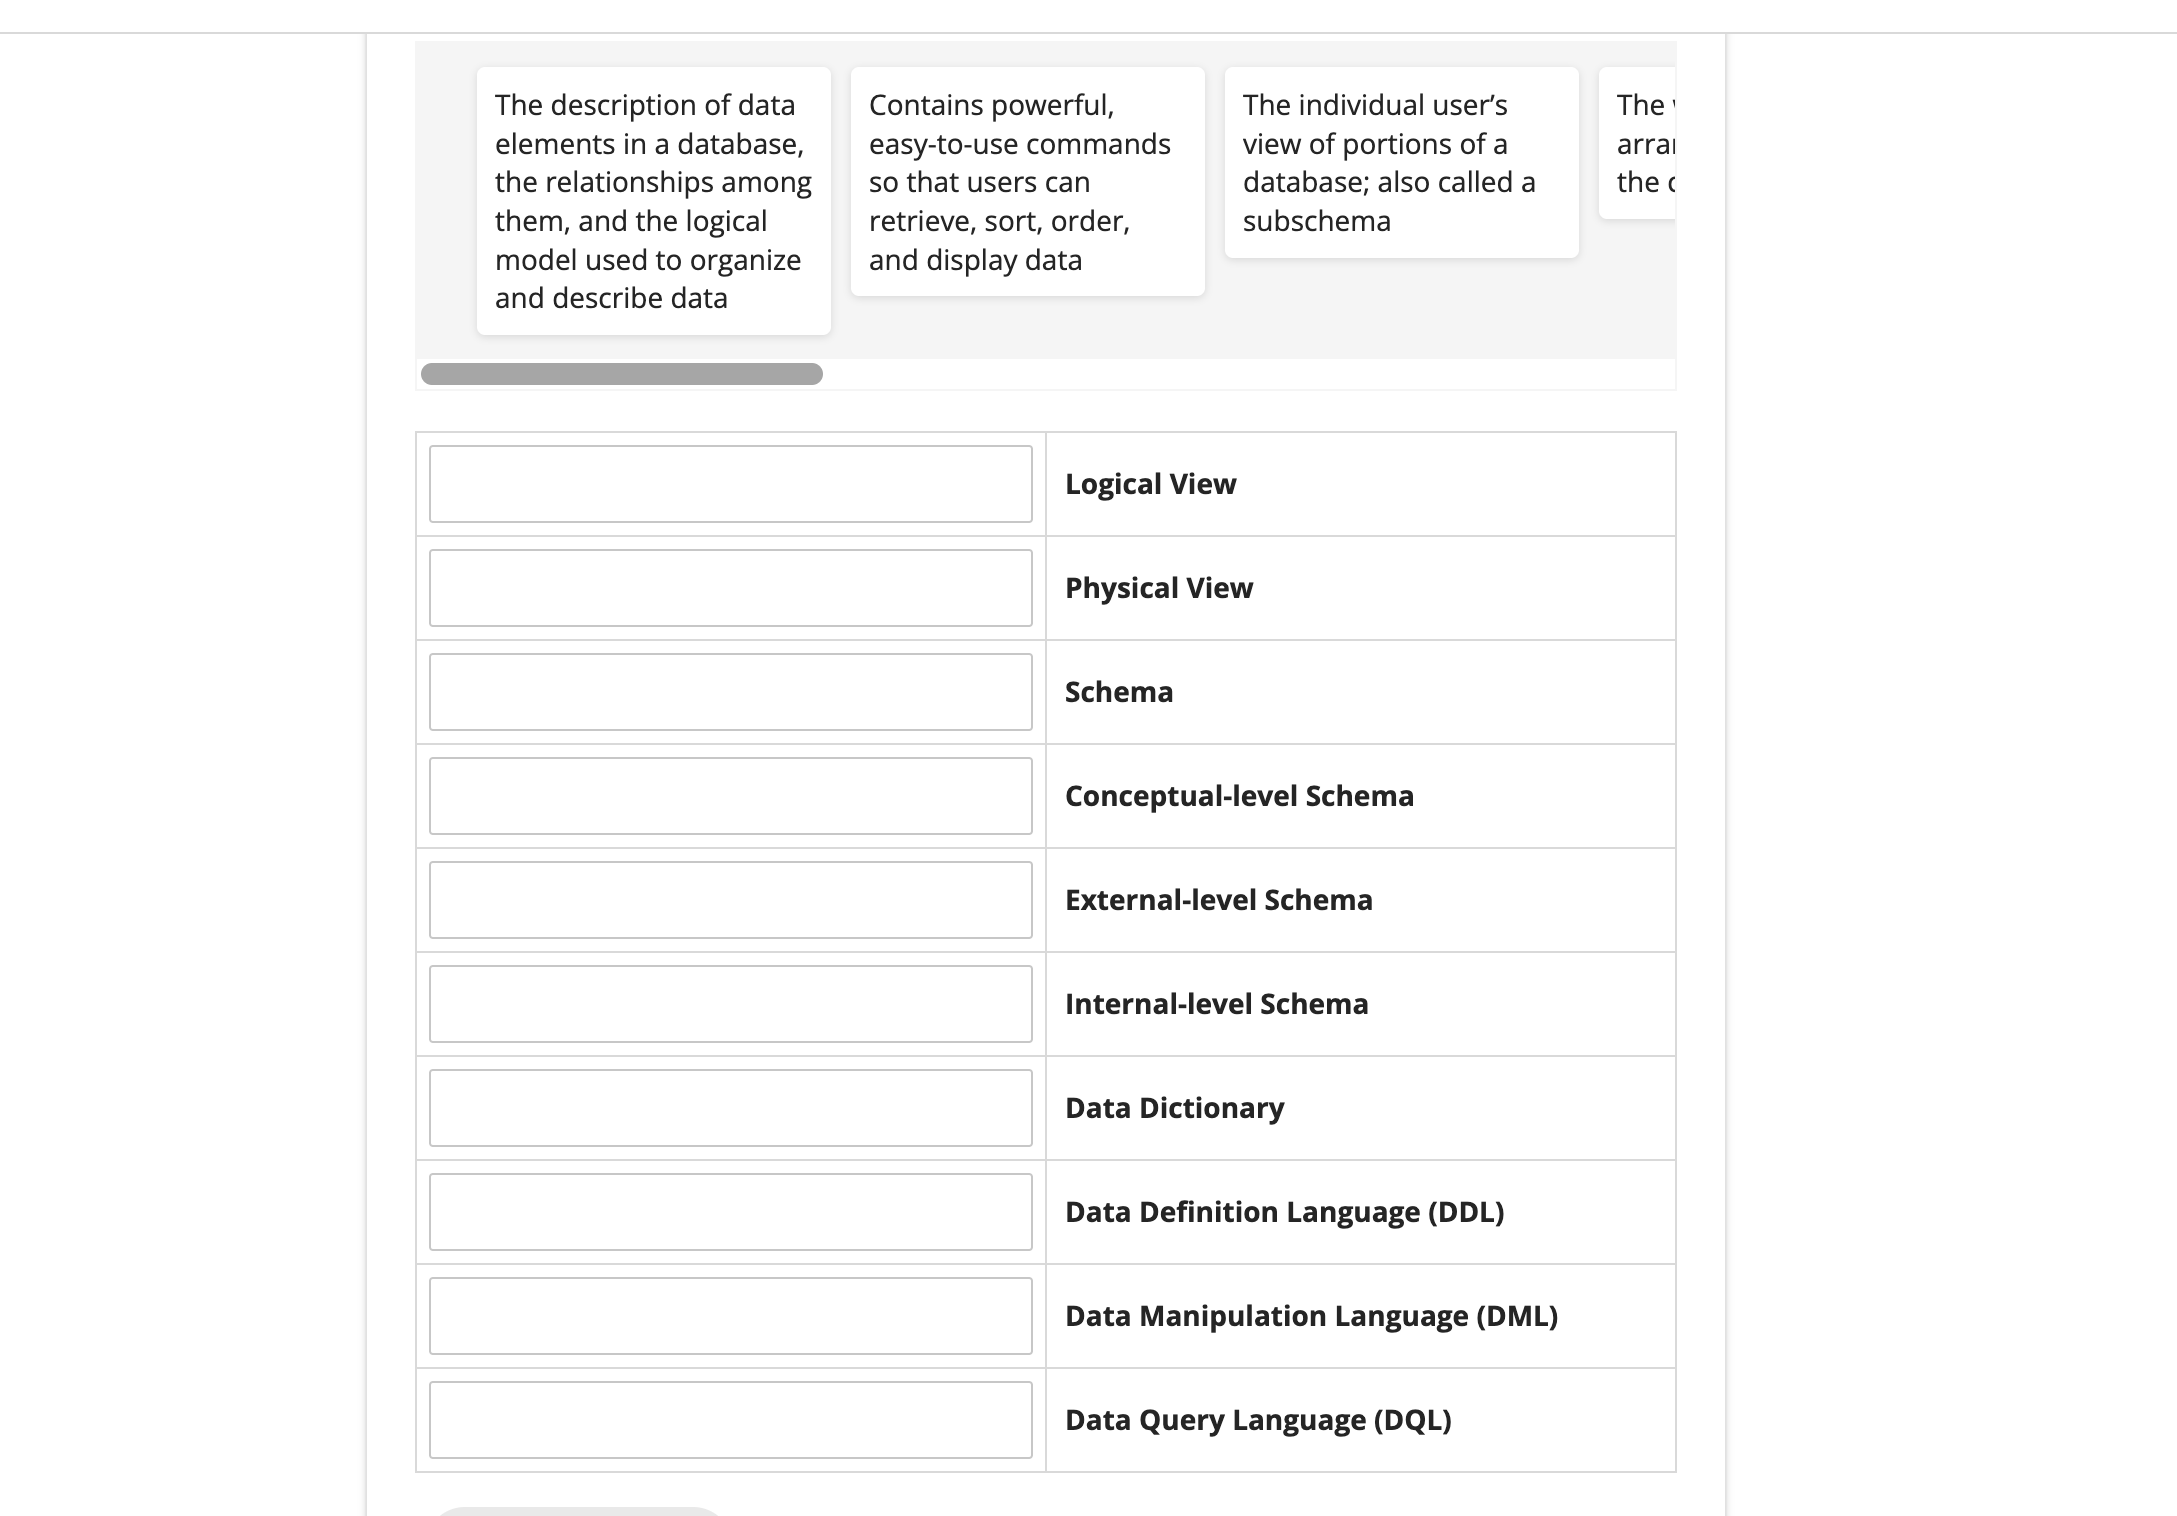
Task: Select the 'easy-to-use commands' answer card
Action: pyautogui.click(x=1027, y=180)
